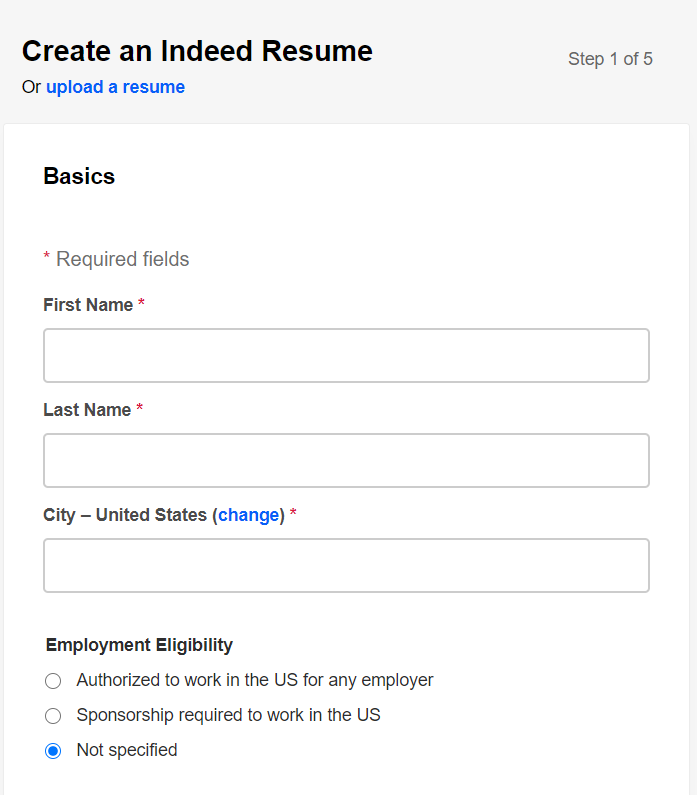The height and width of the screenshot is (795, 697).
Task: Click the red asterisk beside First Name
Action: point(142,304)
